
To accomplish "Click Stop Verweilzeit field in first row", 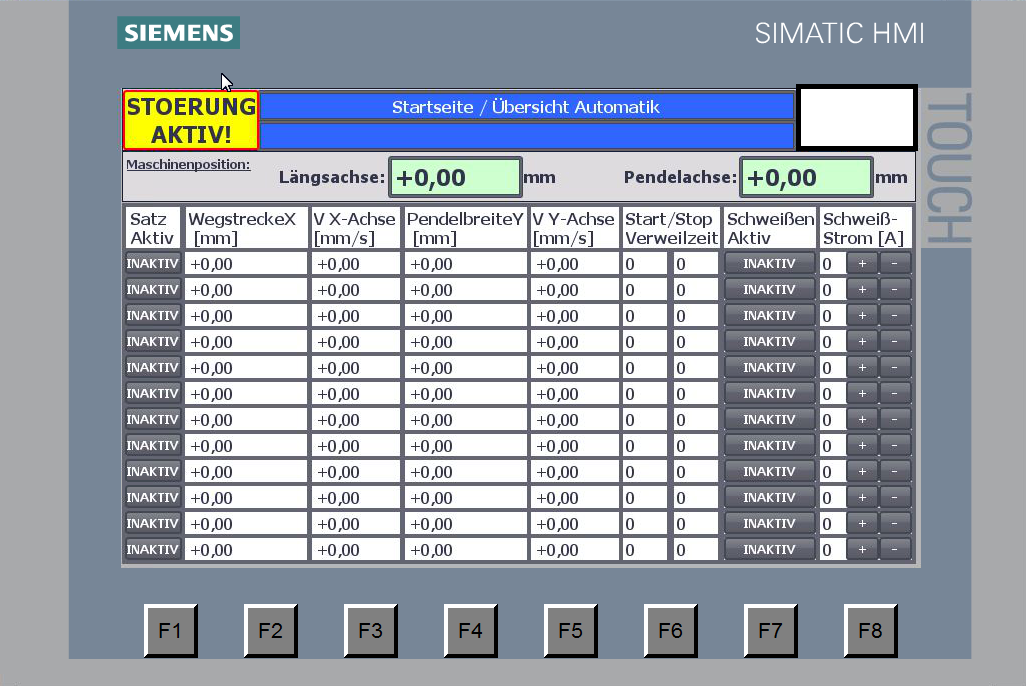I will 696,263.
